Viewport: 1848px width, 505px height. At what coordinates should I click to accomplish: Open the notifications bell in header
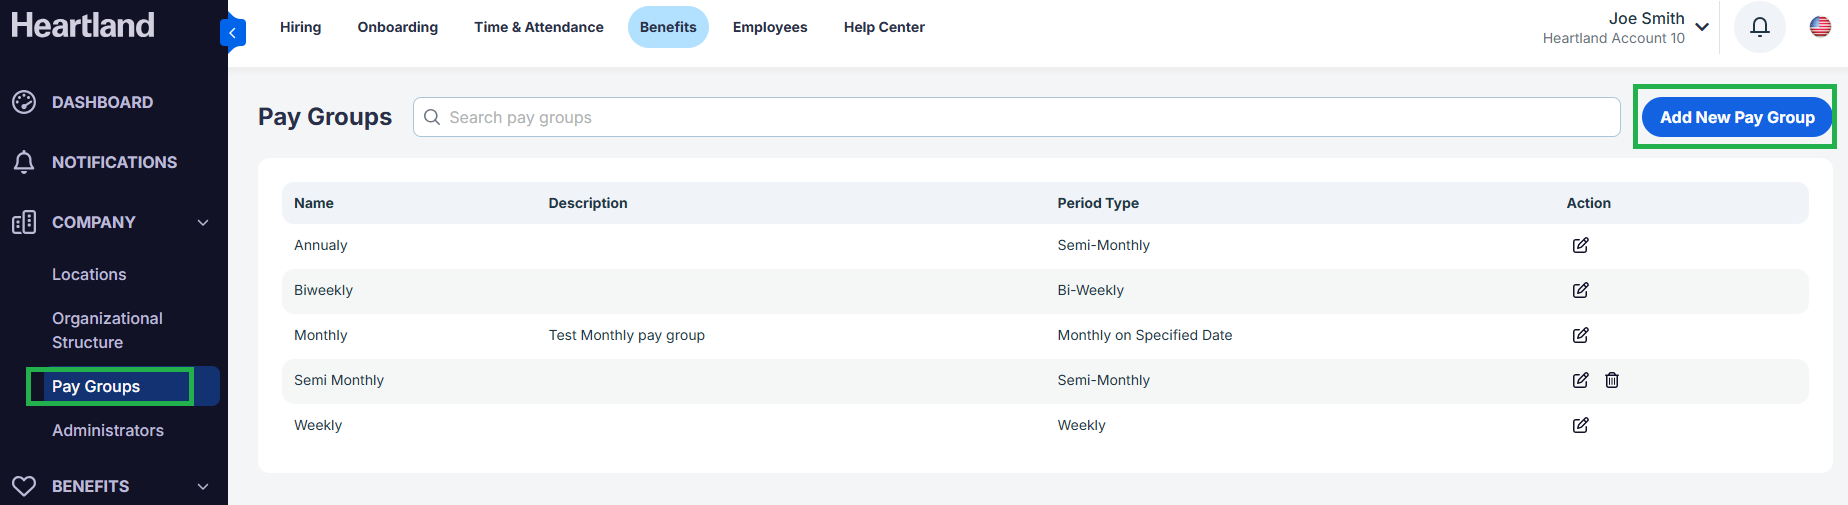point(1760,27)
